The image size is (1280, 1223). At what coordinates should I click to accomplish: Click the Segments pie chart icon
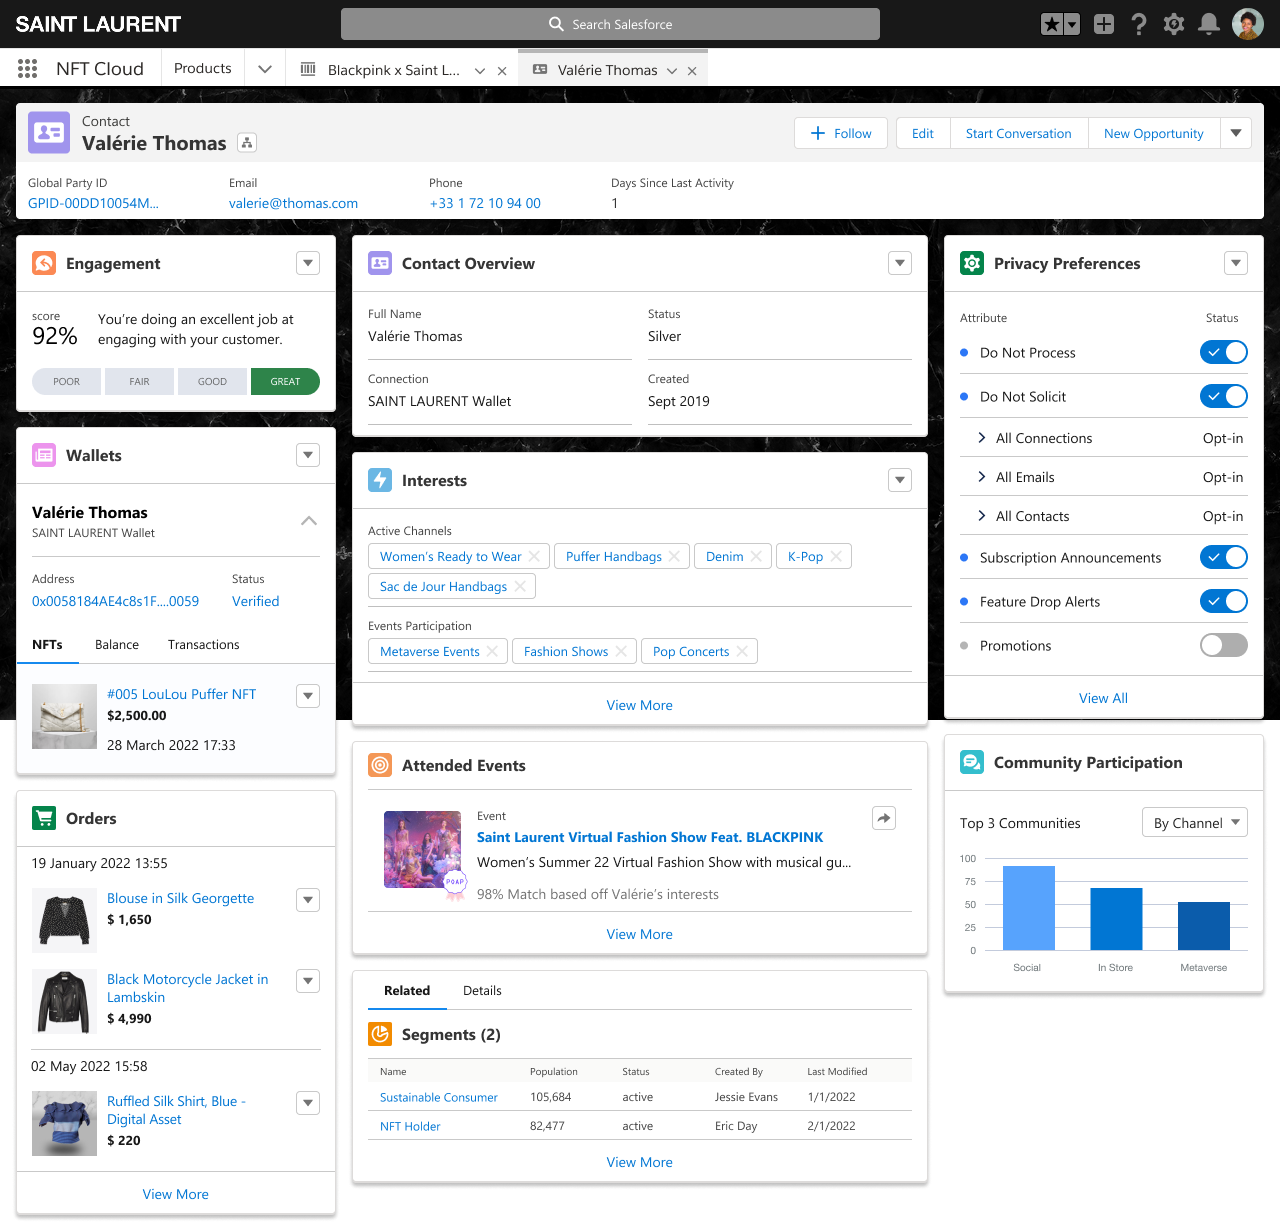[x=379, y=1034]
